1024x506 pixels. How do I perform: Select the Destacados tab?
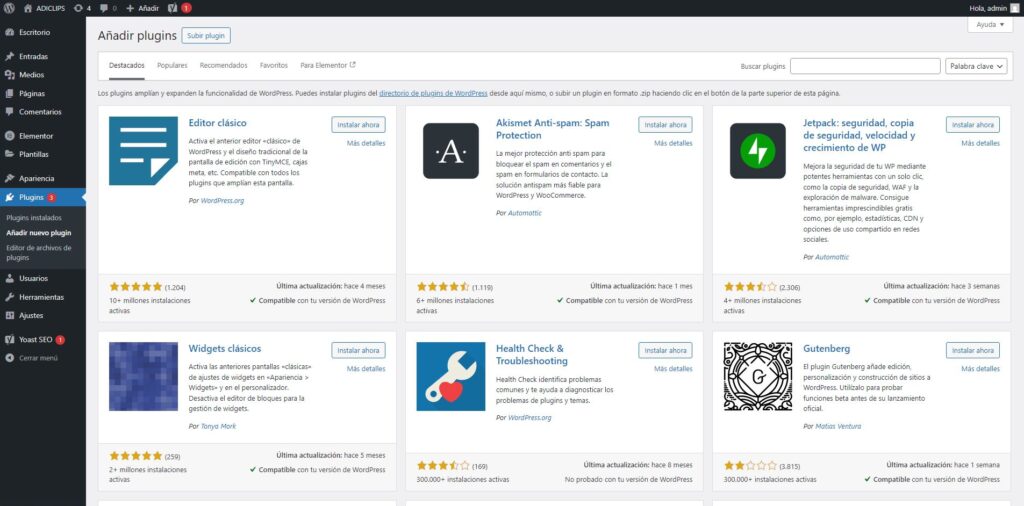[127, 65]
